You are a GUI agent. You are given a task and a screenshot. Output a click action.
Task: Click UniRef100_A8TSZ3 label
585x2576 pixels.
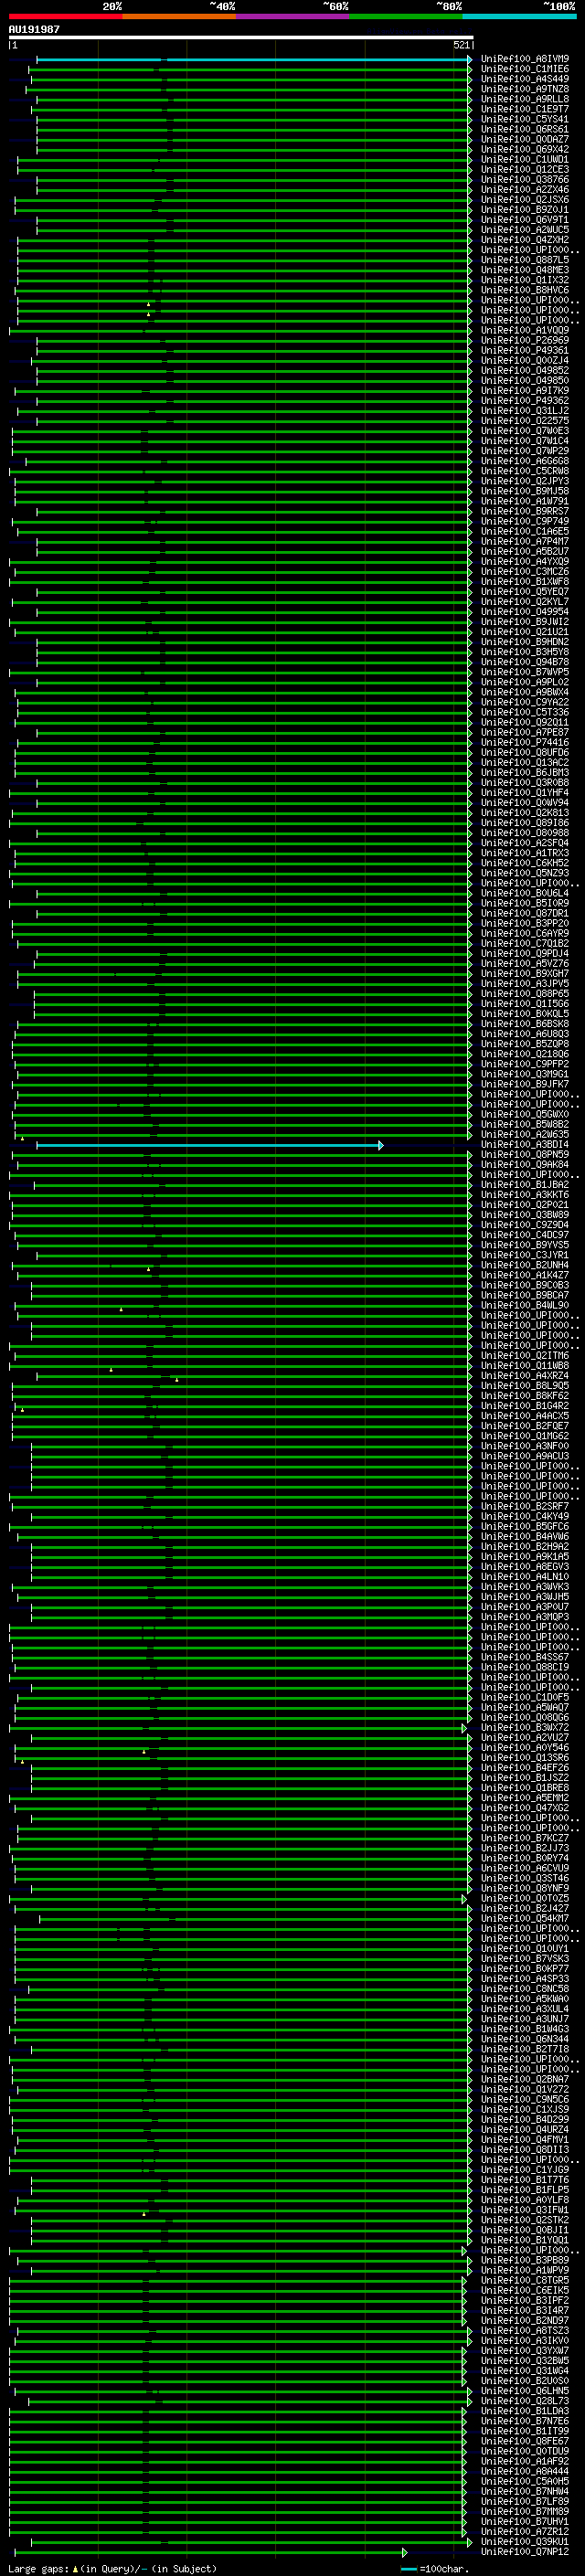click(x=524, y=2330)
